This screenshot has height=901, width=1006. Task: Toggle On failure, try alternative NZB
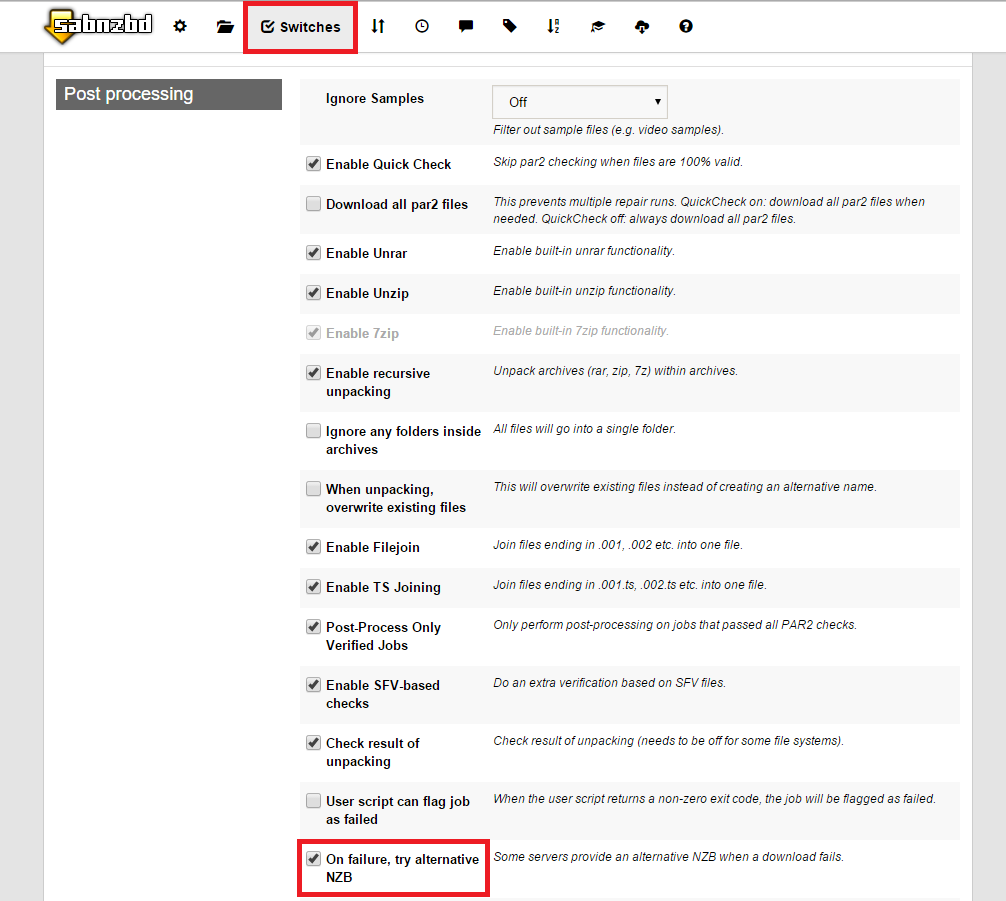pyautogui.click(x=313, y=859)
